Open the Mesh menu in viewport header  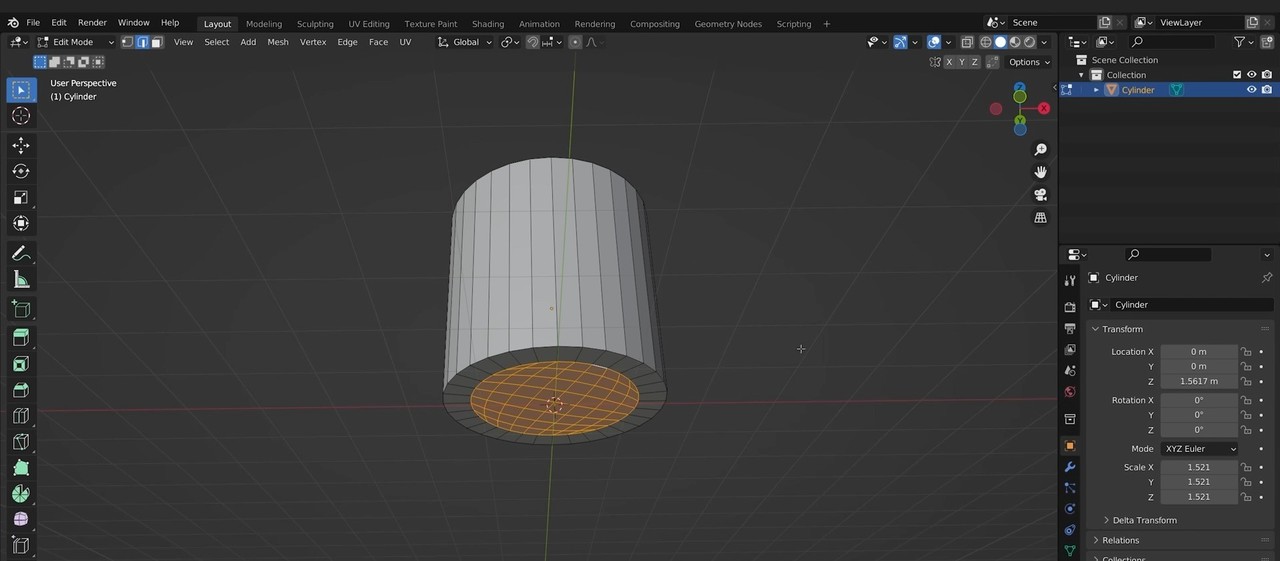tap(278, 42)
